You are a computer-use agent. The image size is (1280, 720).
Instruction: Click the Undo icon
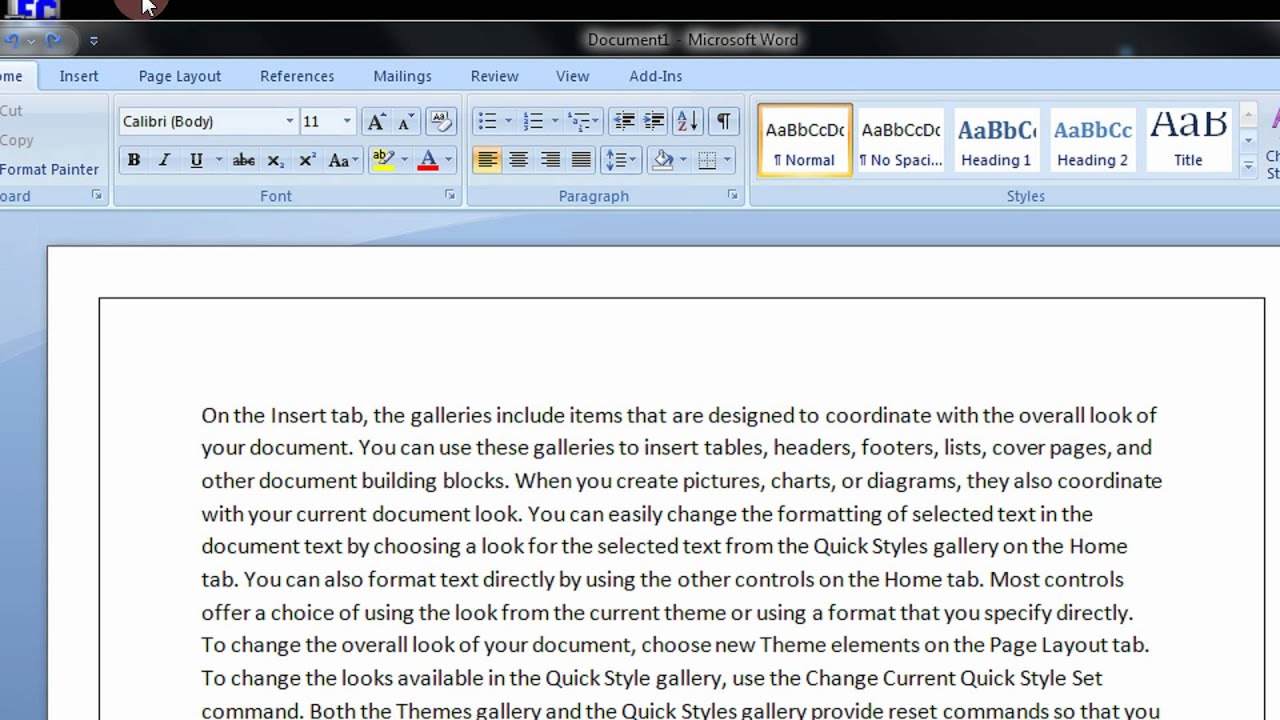click(13, 41)
